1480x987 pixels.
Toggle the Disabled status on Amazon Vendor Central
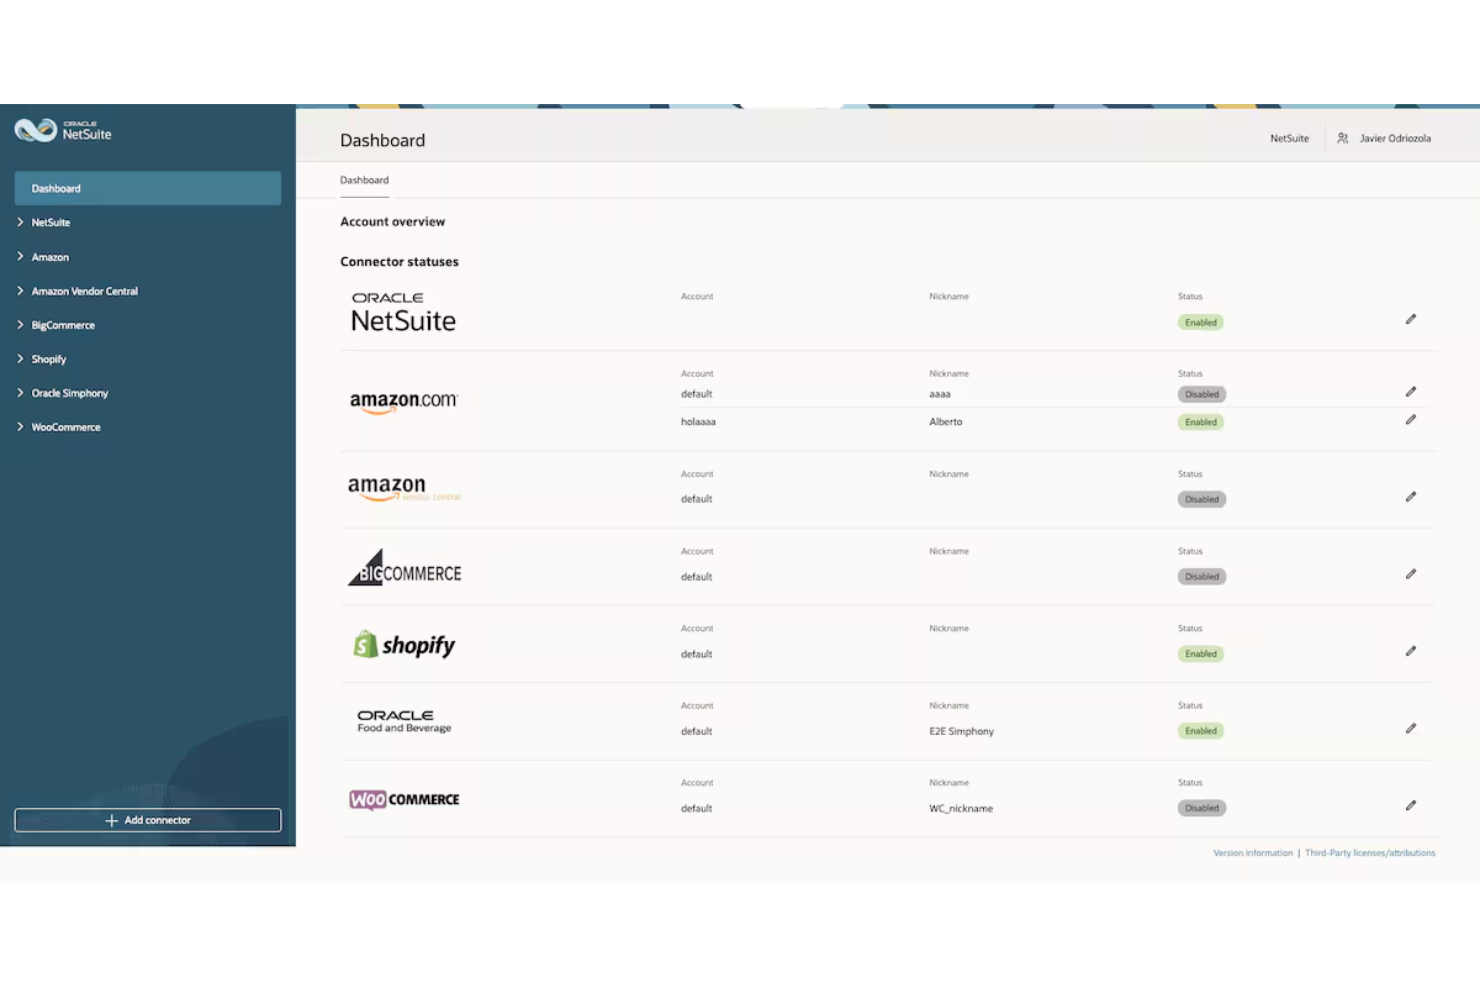pyautogui.click(x=1201, y=498)
